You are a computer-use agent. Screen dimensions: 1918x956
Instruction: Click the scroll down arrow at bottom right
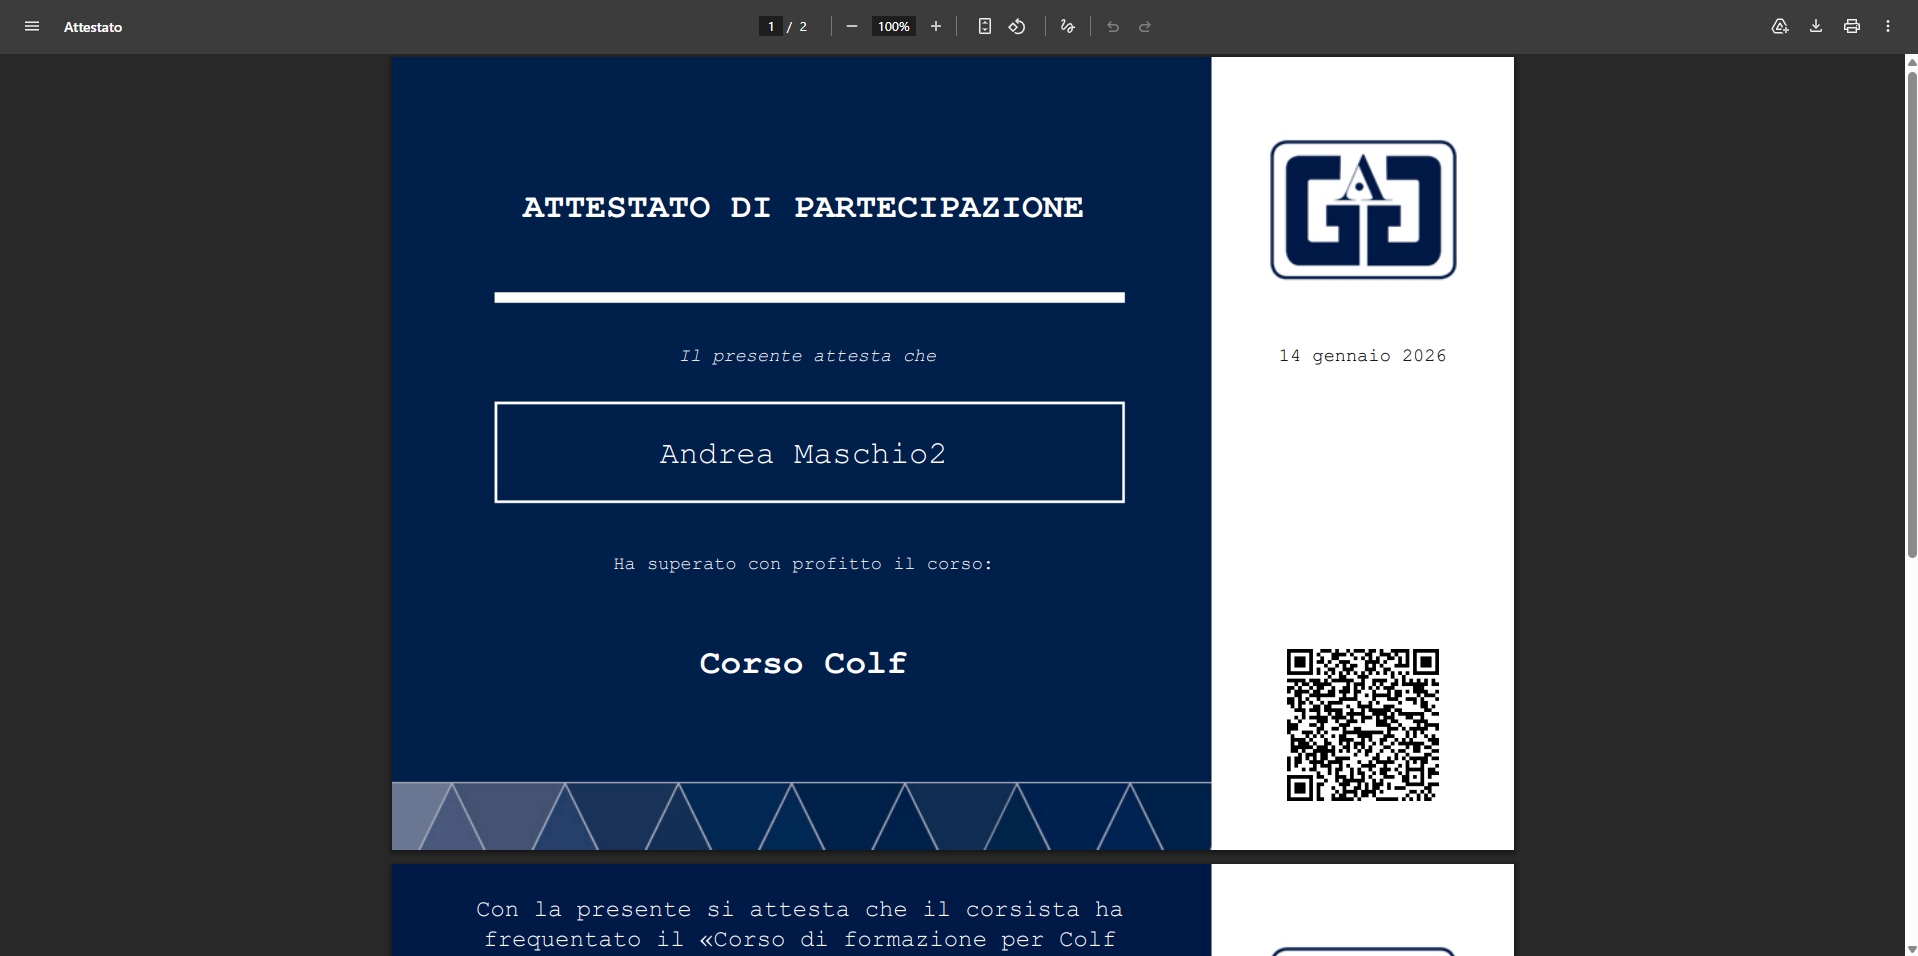pyautogui.click(x=1911, y=948)
